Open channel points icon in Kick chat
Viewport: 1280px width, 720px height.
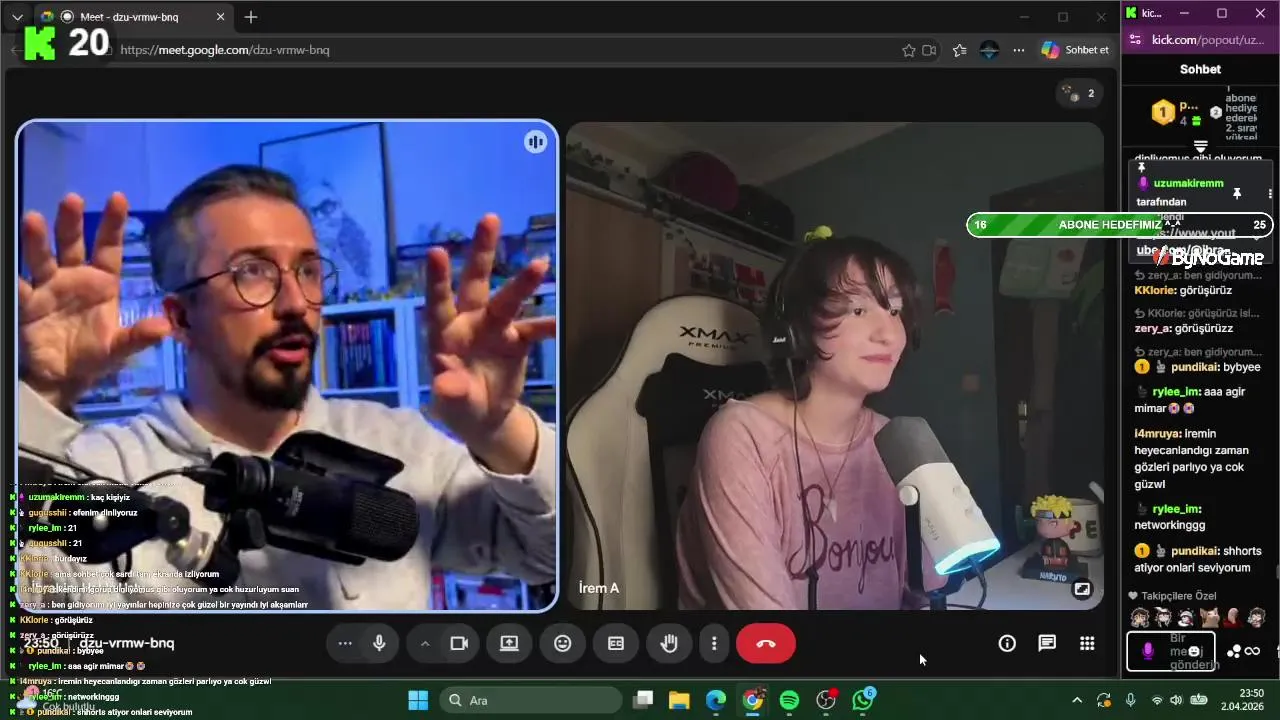coord(1234,652)
